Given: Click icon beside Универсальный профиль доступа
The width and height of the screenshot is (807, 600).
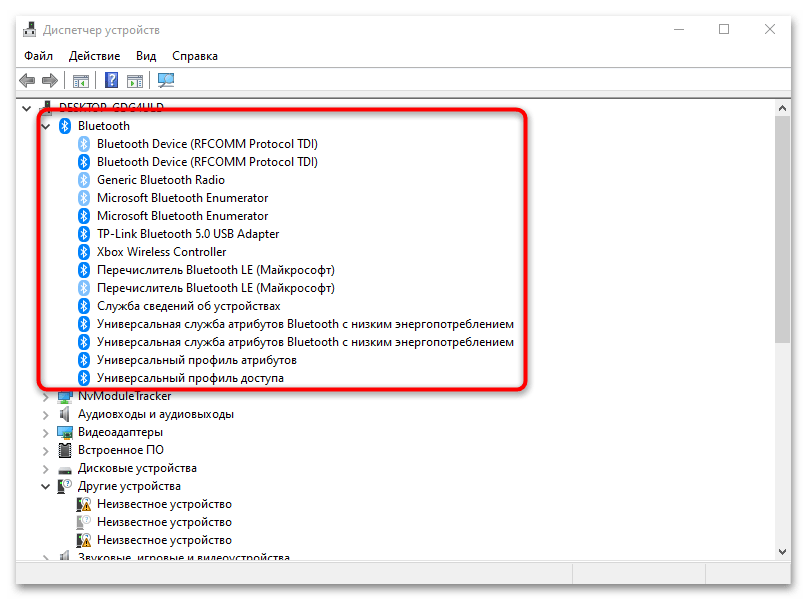Looking at the screenshot, I should point(84,378).
